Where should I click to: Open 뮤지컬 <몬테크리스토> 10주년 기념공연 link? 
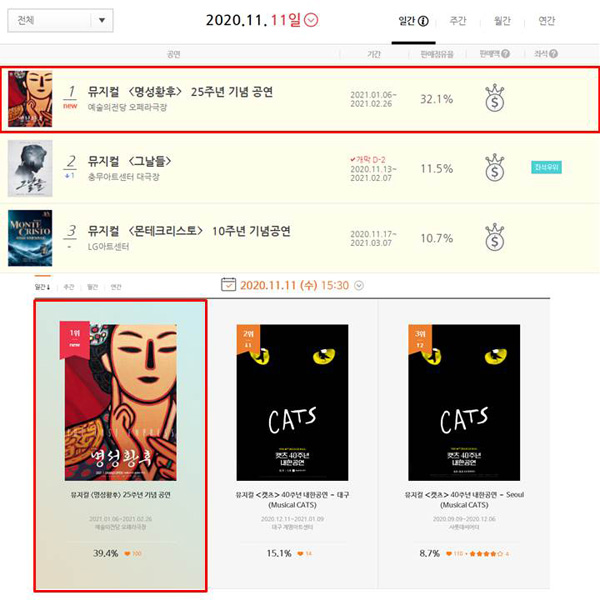(x=189, y=231)
